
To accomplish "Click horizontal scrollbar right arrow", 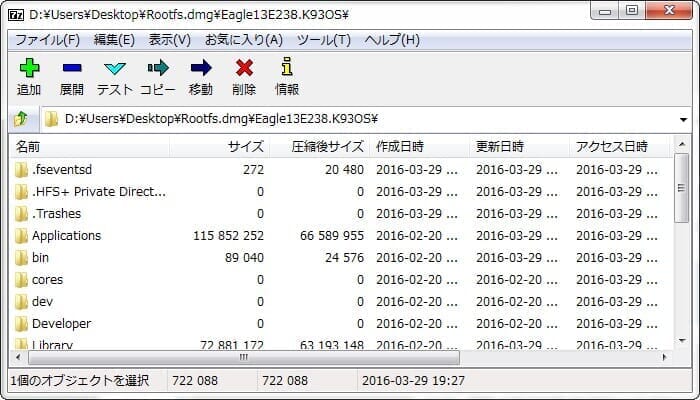I will 664,357.
